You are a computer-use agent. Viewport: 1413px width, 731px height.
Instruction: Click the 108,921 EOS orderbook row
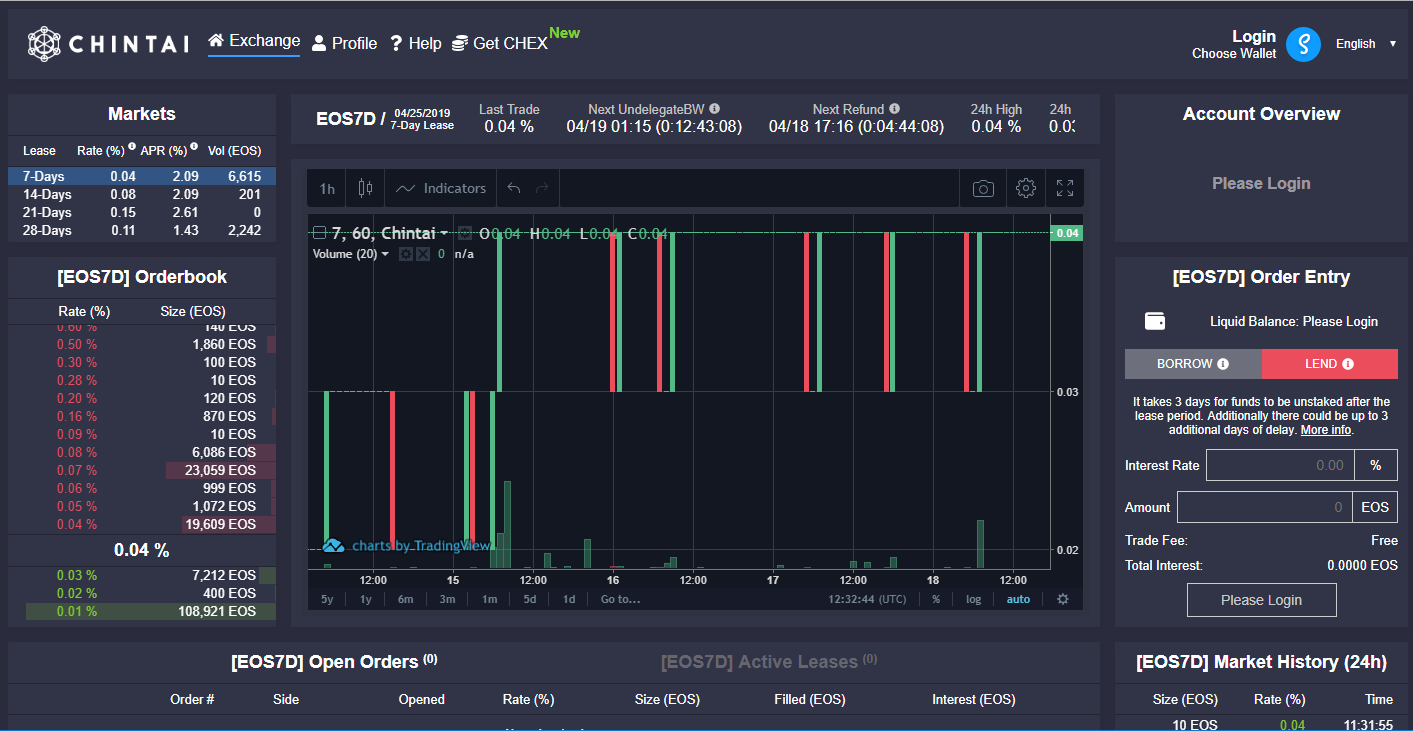(x=142, y=611)
